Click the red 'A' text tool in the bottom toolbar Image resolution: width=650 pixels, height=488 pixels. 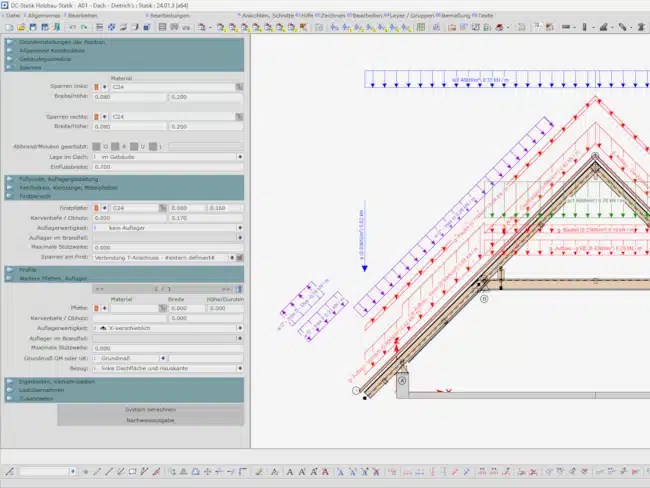325,471
